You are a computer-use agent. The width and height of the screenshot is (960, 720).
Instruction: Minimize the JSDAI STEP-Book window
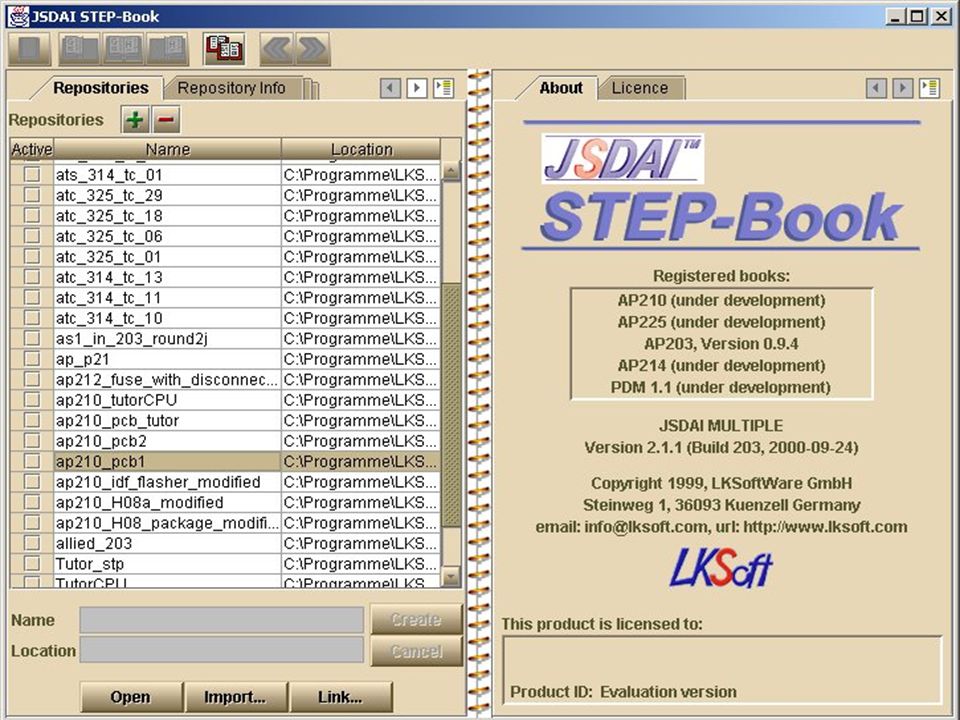pyautogui.click(x=896, y=17)
